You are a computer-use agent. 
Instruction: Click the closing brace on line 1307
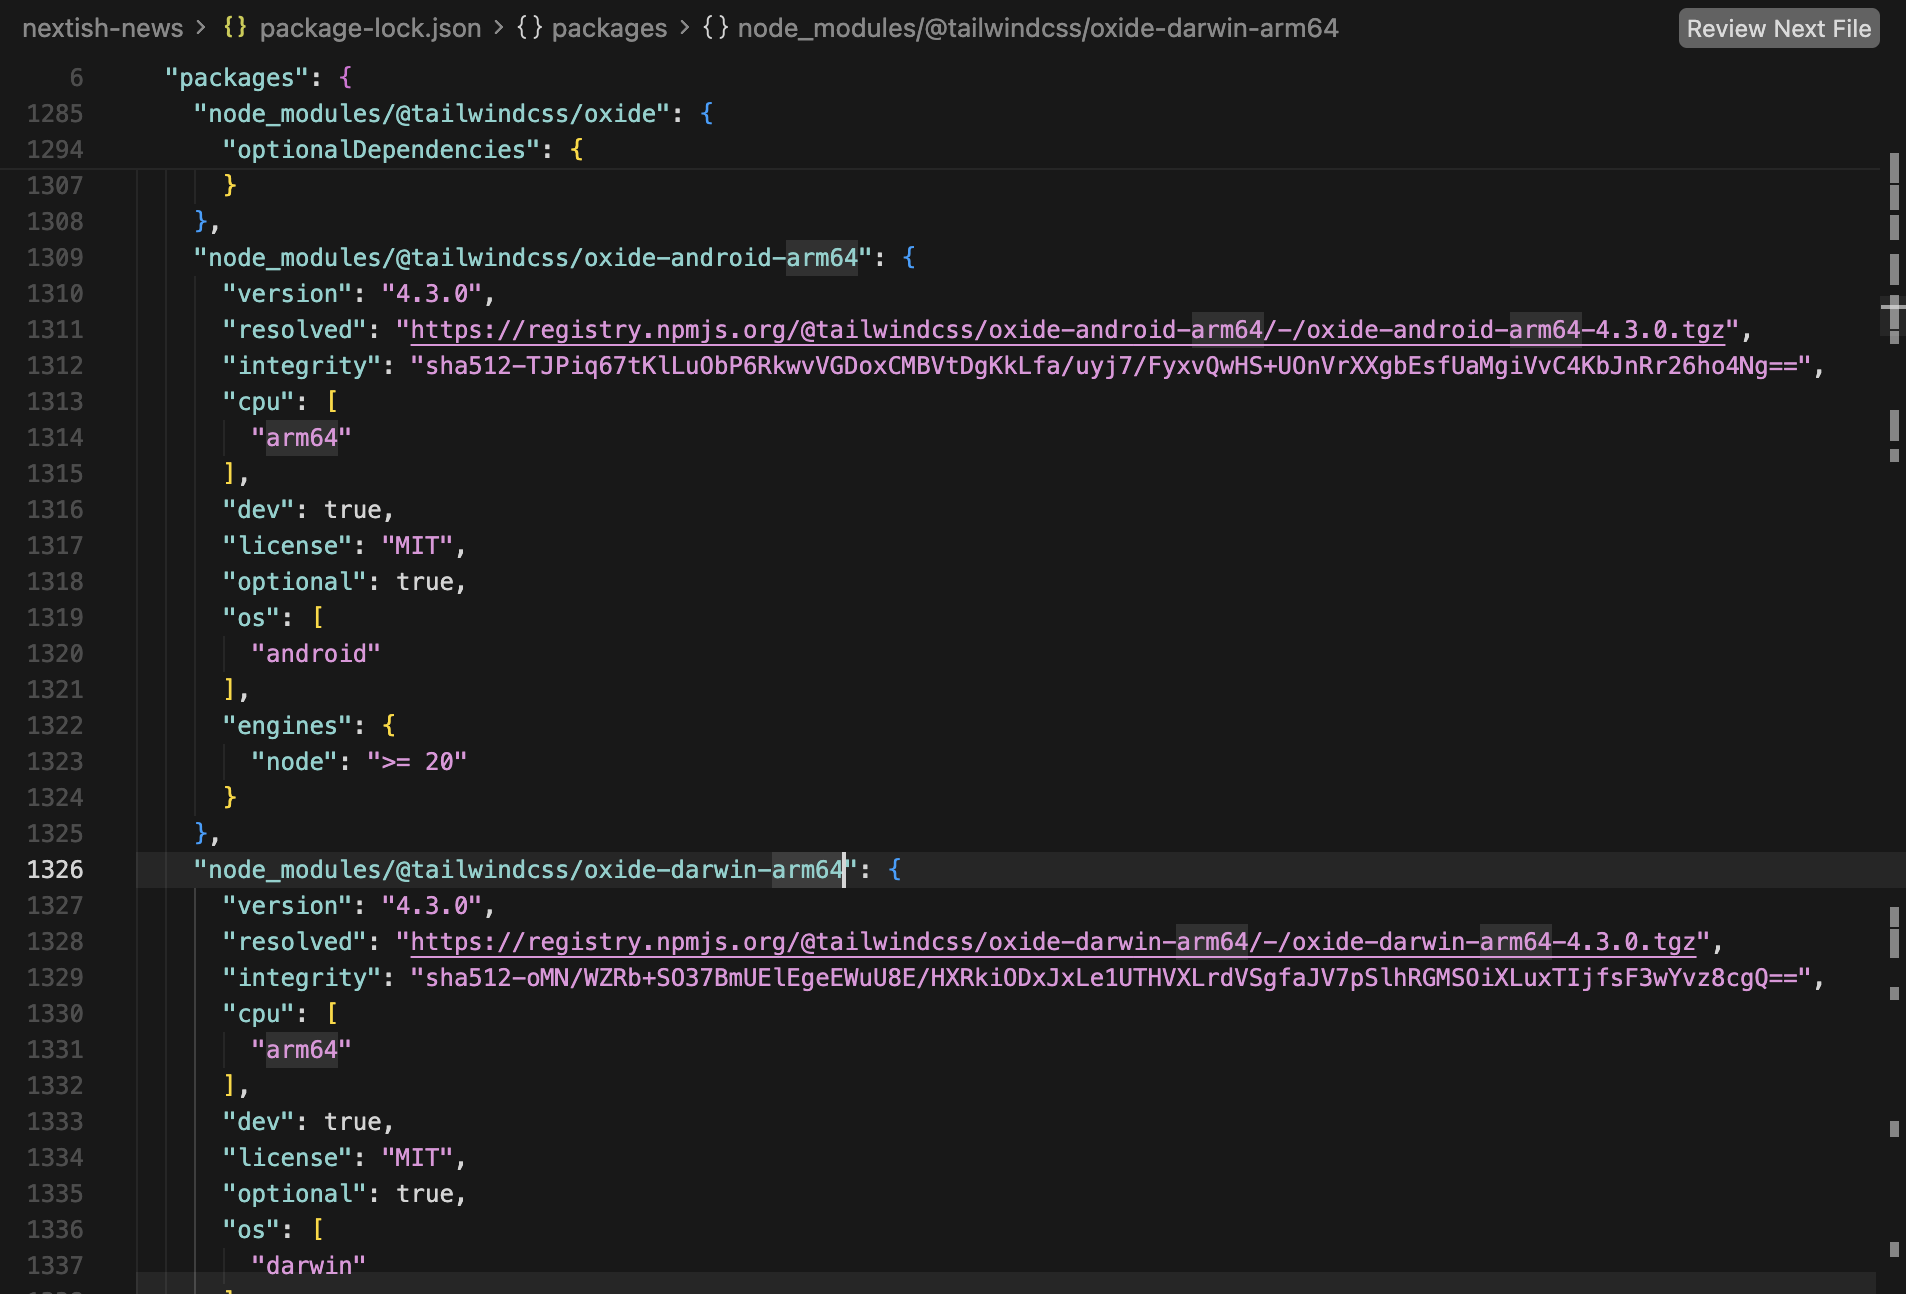pyautogui.click(x=230, y=186)
